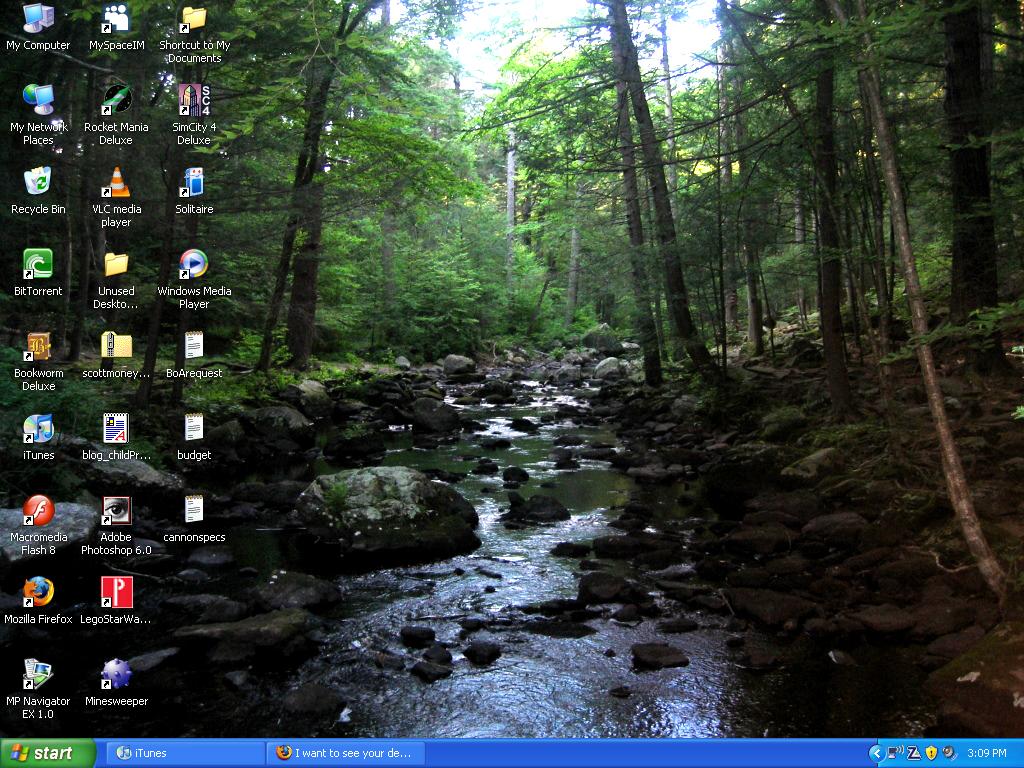
Task: Select the BitTorrent desktop icon
Action: [x=38, y=265]
